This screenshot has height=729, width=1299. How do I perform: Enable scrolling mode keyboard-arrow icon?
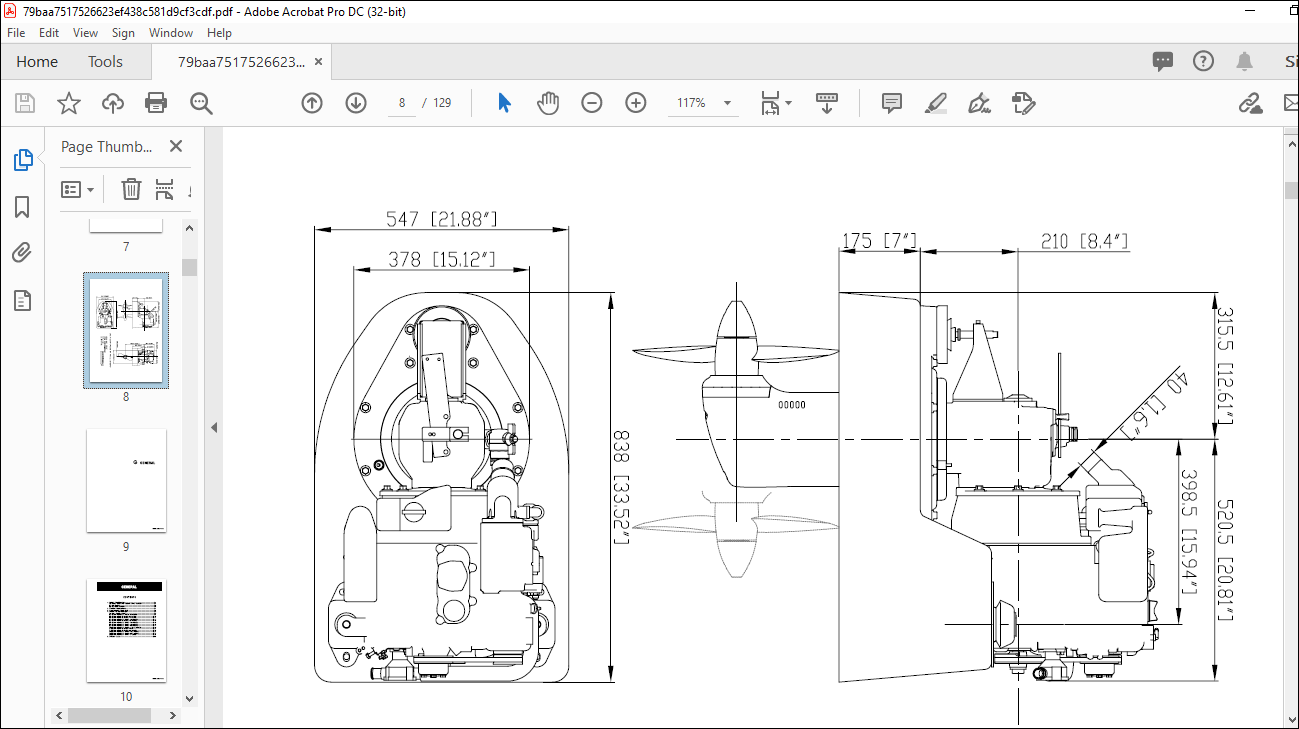click(827, 103)
